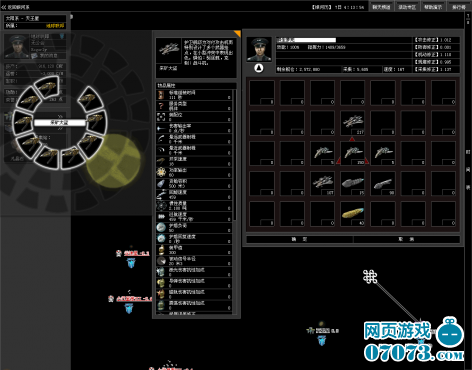The width and height of the screenshot is (472, 370).
Task: Click the white label at the radial menu center
Action: (x=59, y=123)
